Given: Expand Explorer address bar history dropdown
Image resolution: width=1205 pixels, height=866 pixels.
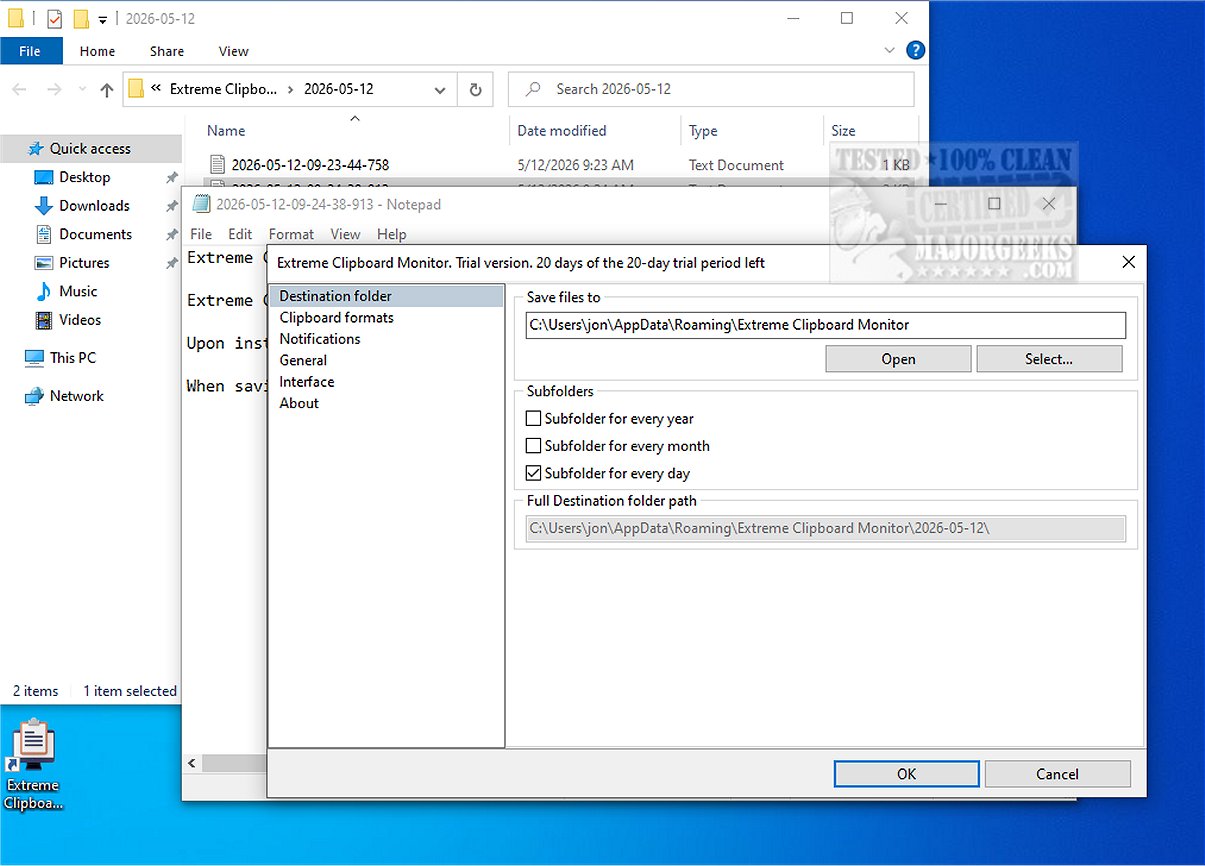Looking at the screenshot, I should [x=440, y=89].
